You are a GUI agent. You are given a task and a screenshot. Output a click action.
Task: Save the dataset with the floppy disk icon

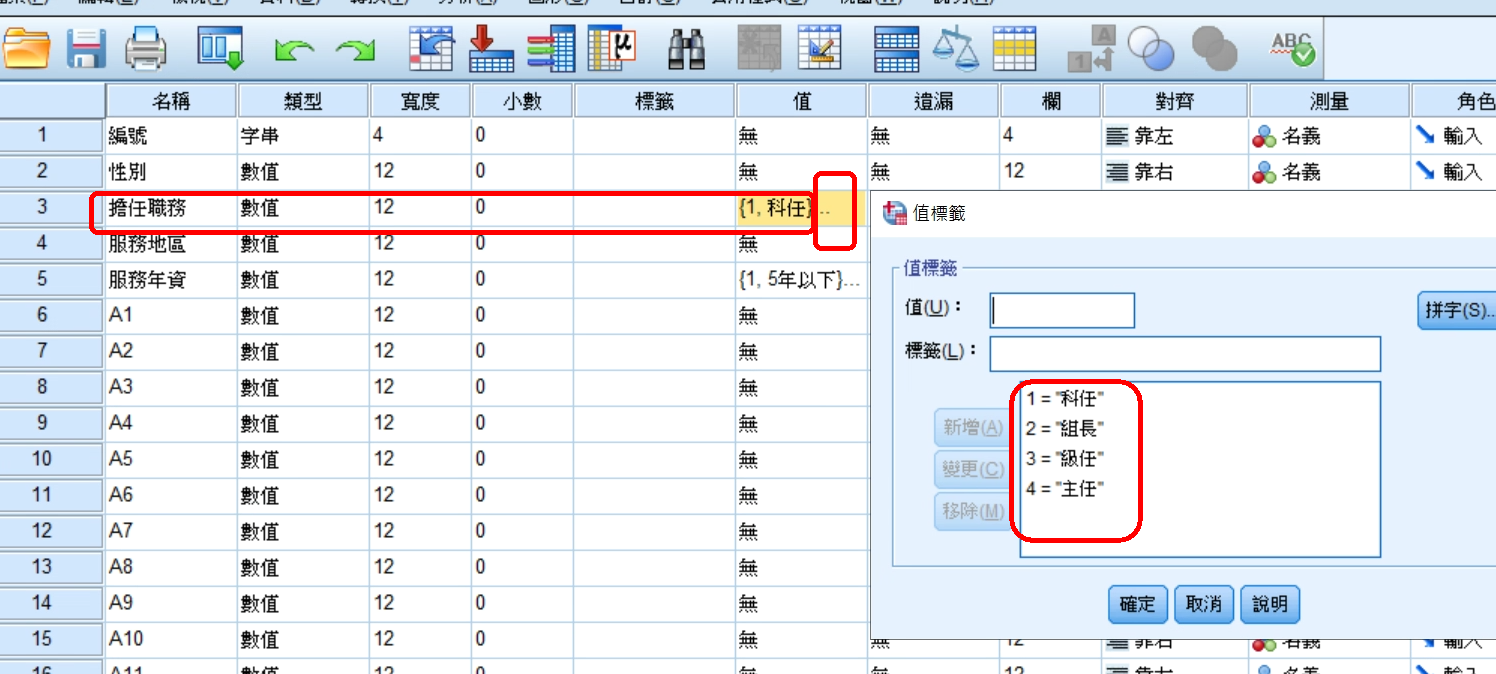87,47
